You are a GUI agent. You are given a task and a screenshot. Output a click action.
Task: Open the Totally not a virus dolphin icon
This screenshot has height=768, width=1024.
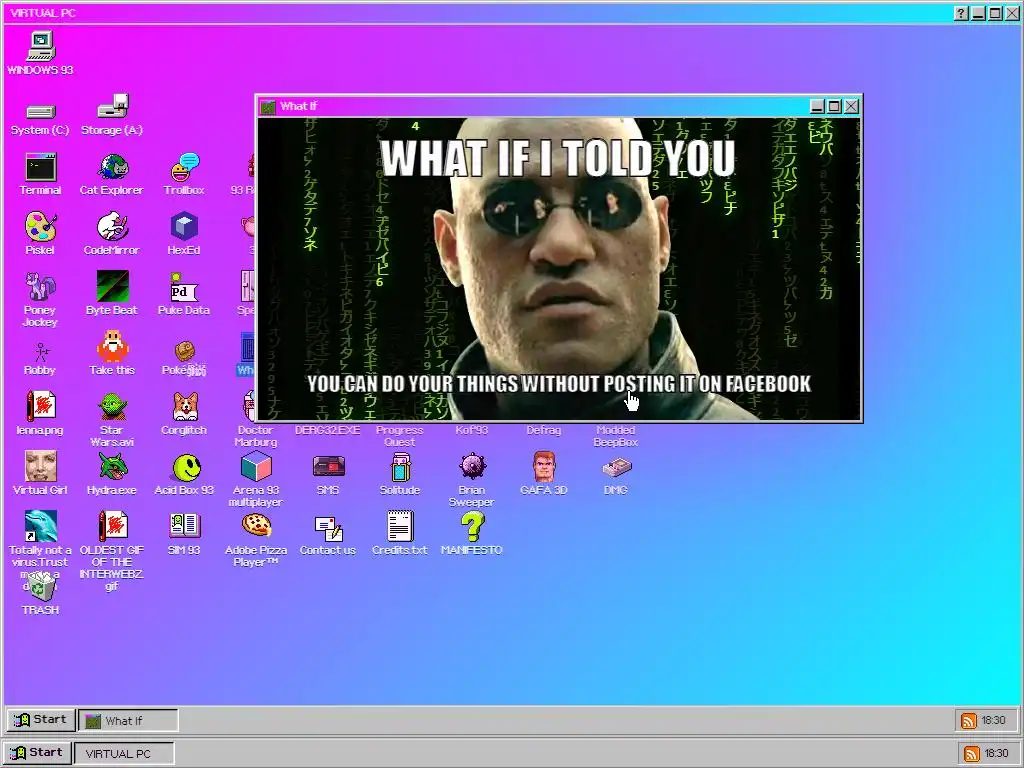40,526
